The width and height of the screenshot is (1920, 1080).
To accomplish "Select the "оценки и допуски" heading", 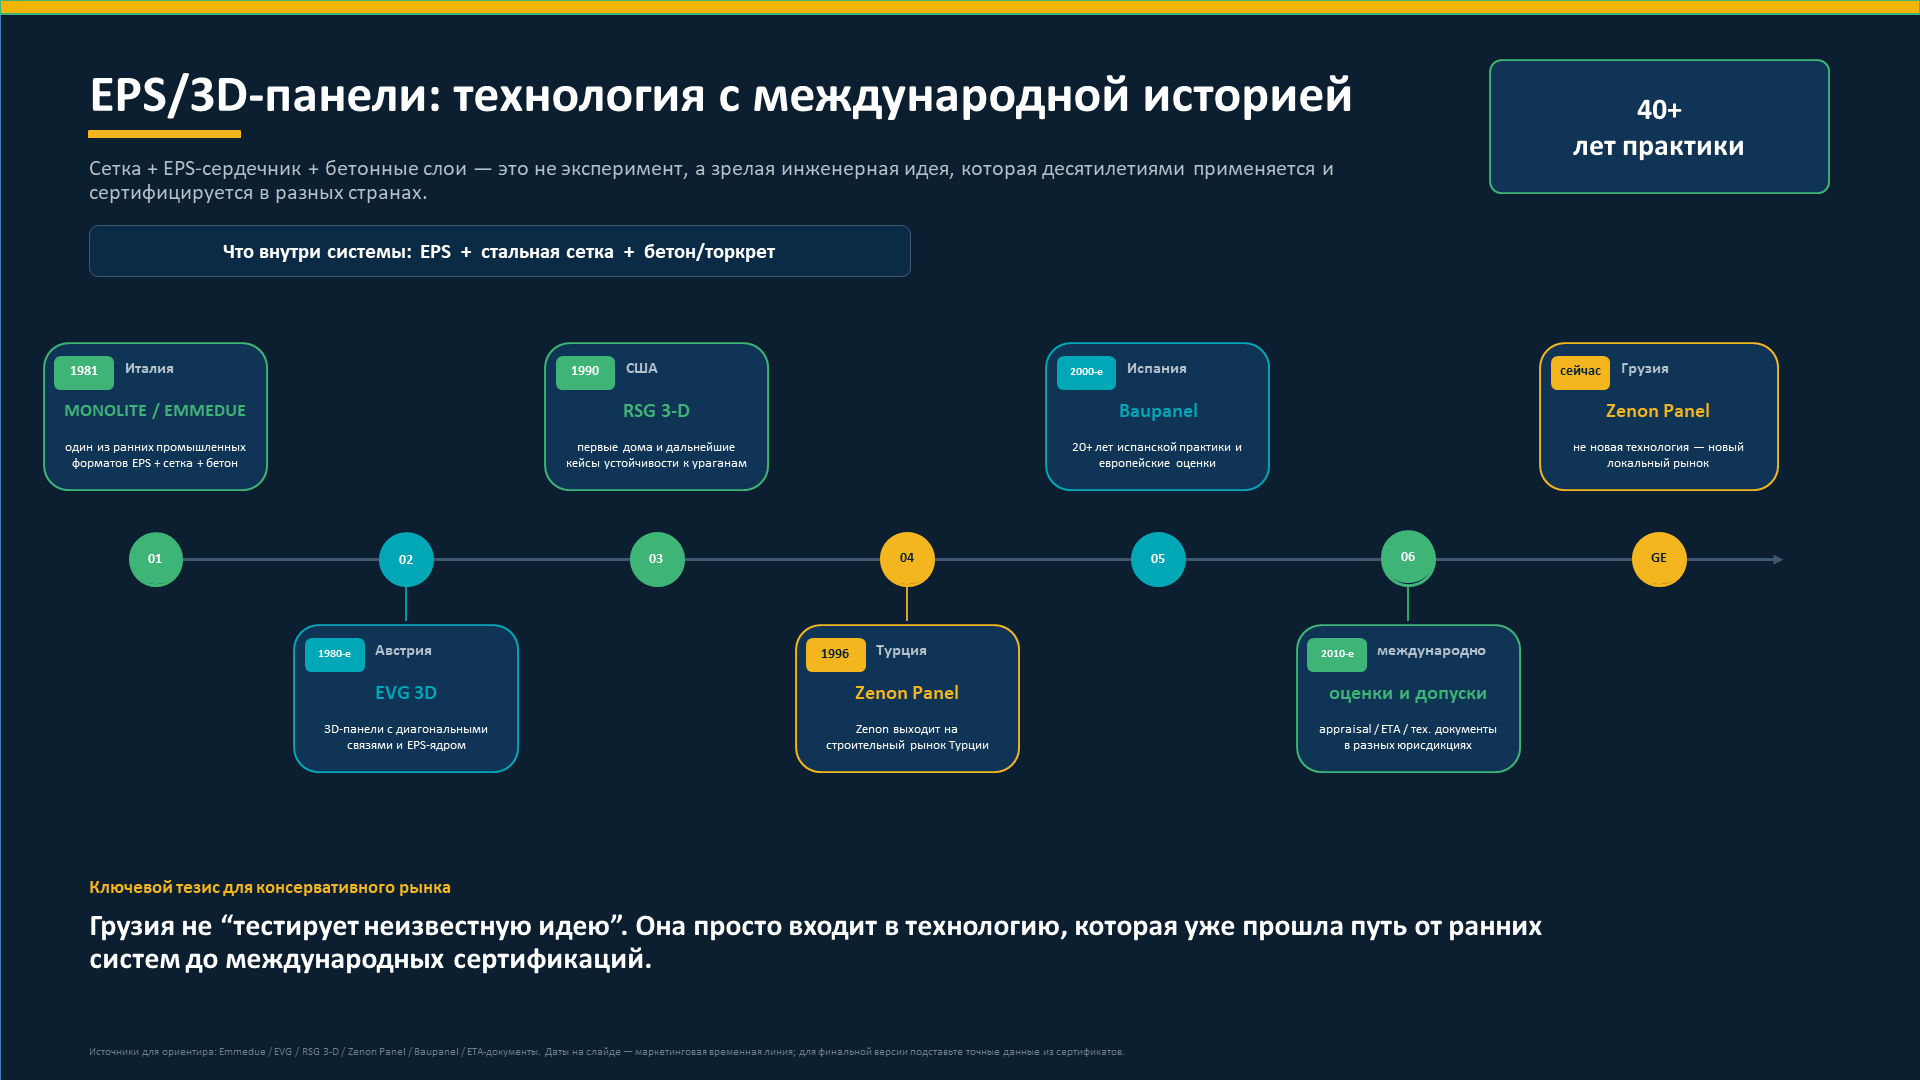I will [1408, 694].
